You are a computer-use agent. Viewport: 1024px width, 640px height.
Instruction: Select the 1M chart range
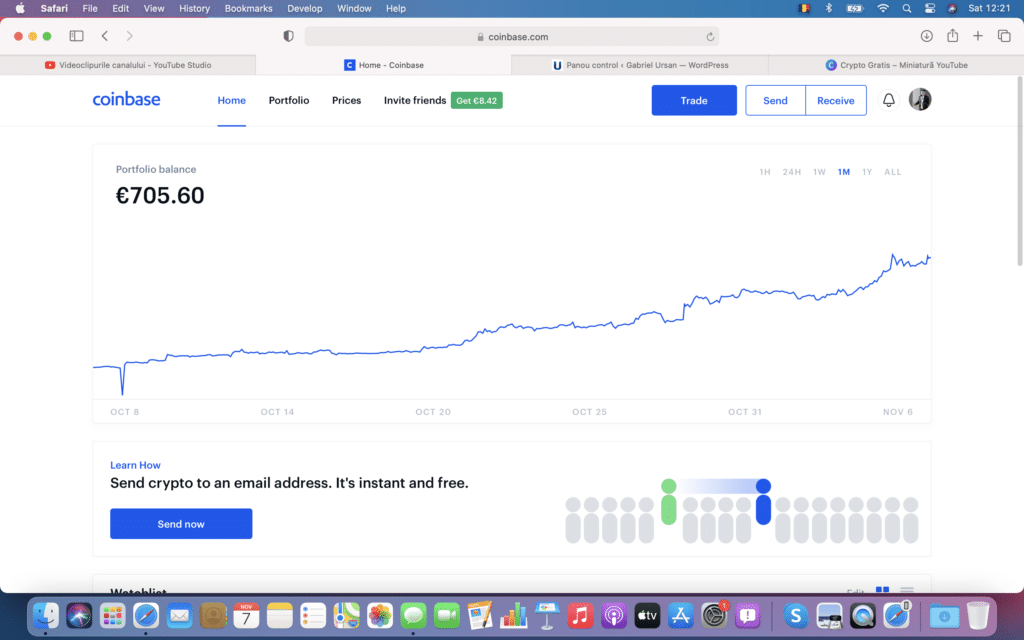(x=844, y=172)
